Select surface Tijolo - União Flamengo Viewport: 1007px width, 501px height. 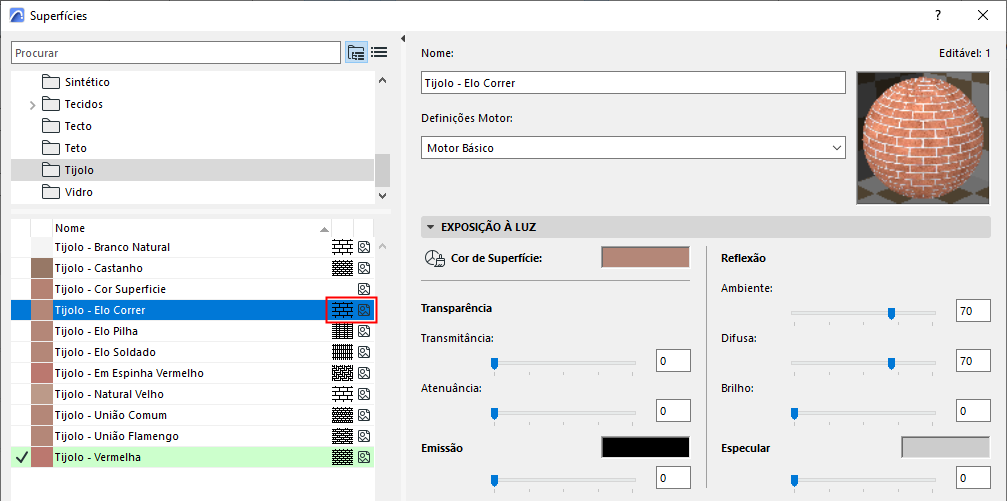tap(193, 436)
